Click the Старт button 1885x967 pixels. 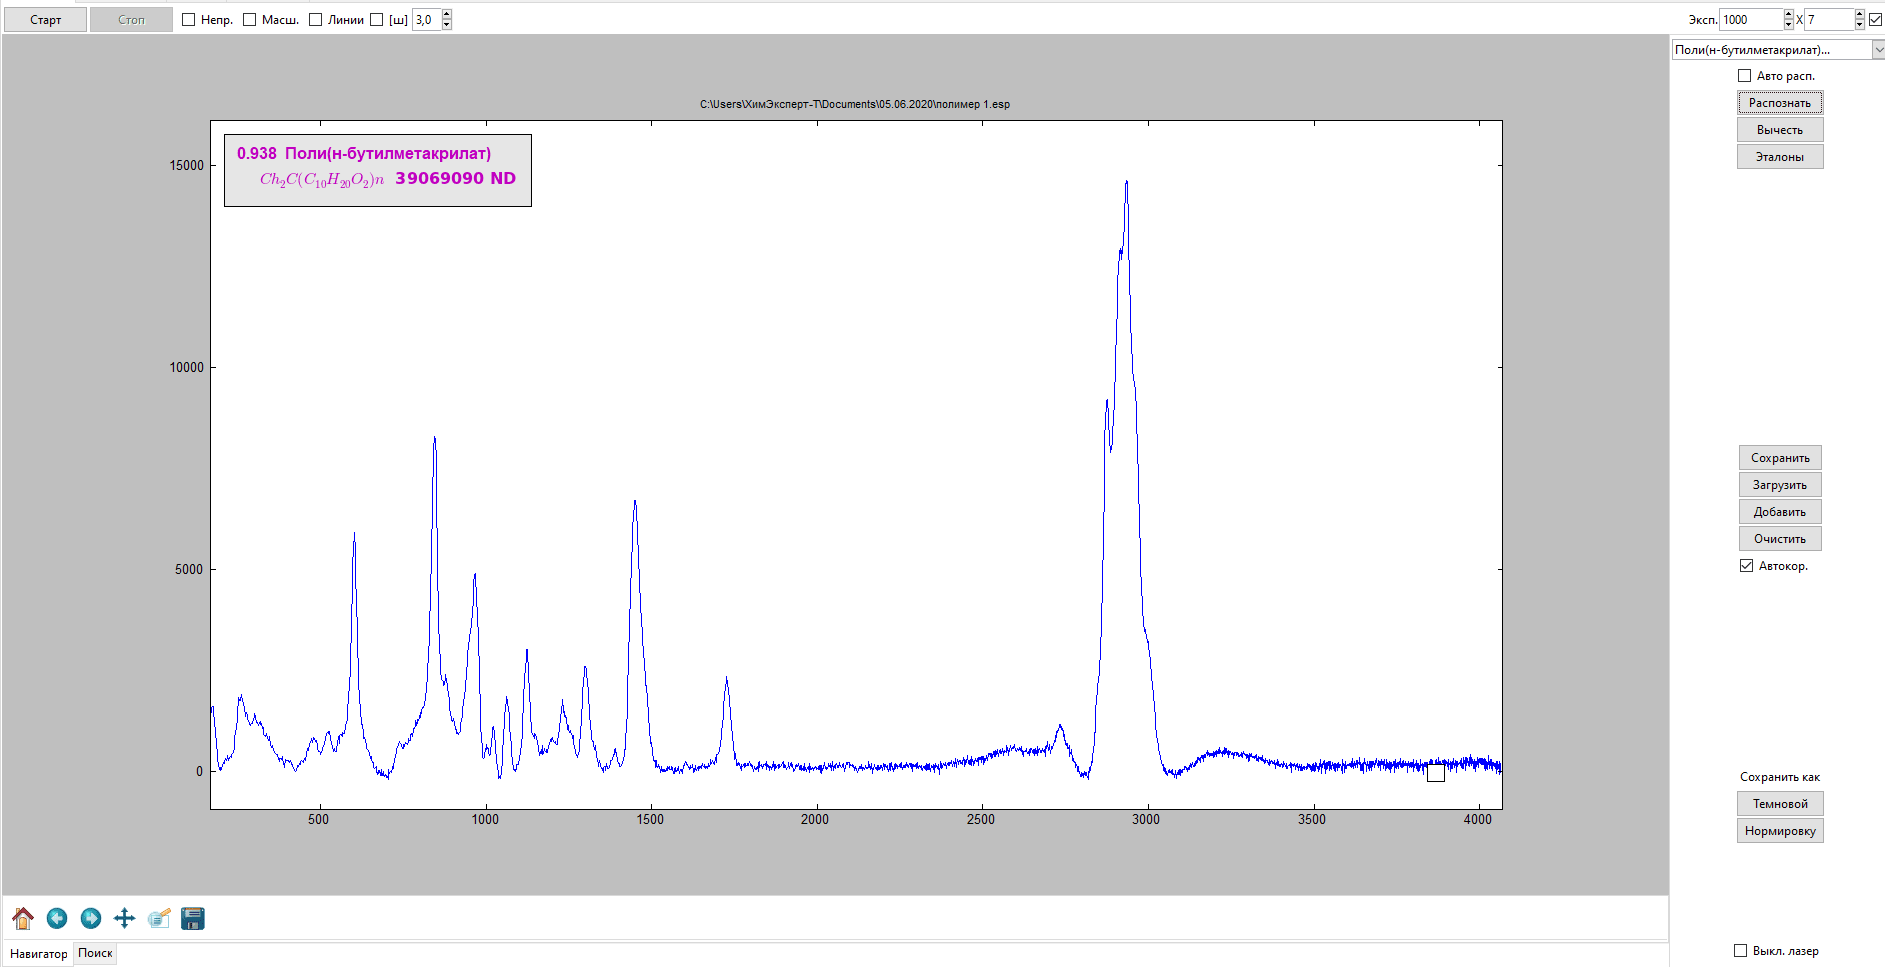45,20
